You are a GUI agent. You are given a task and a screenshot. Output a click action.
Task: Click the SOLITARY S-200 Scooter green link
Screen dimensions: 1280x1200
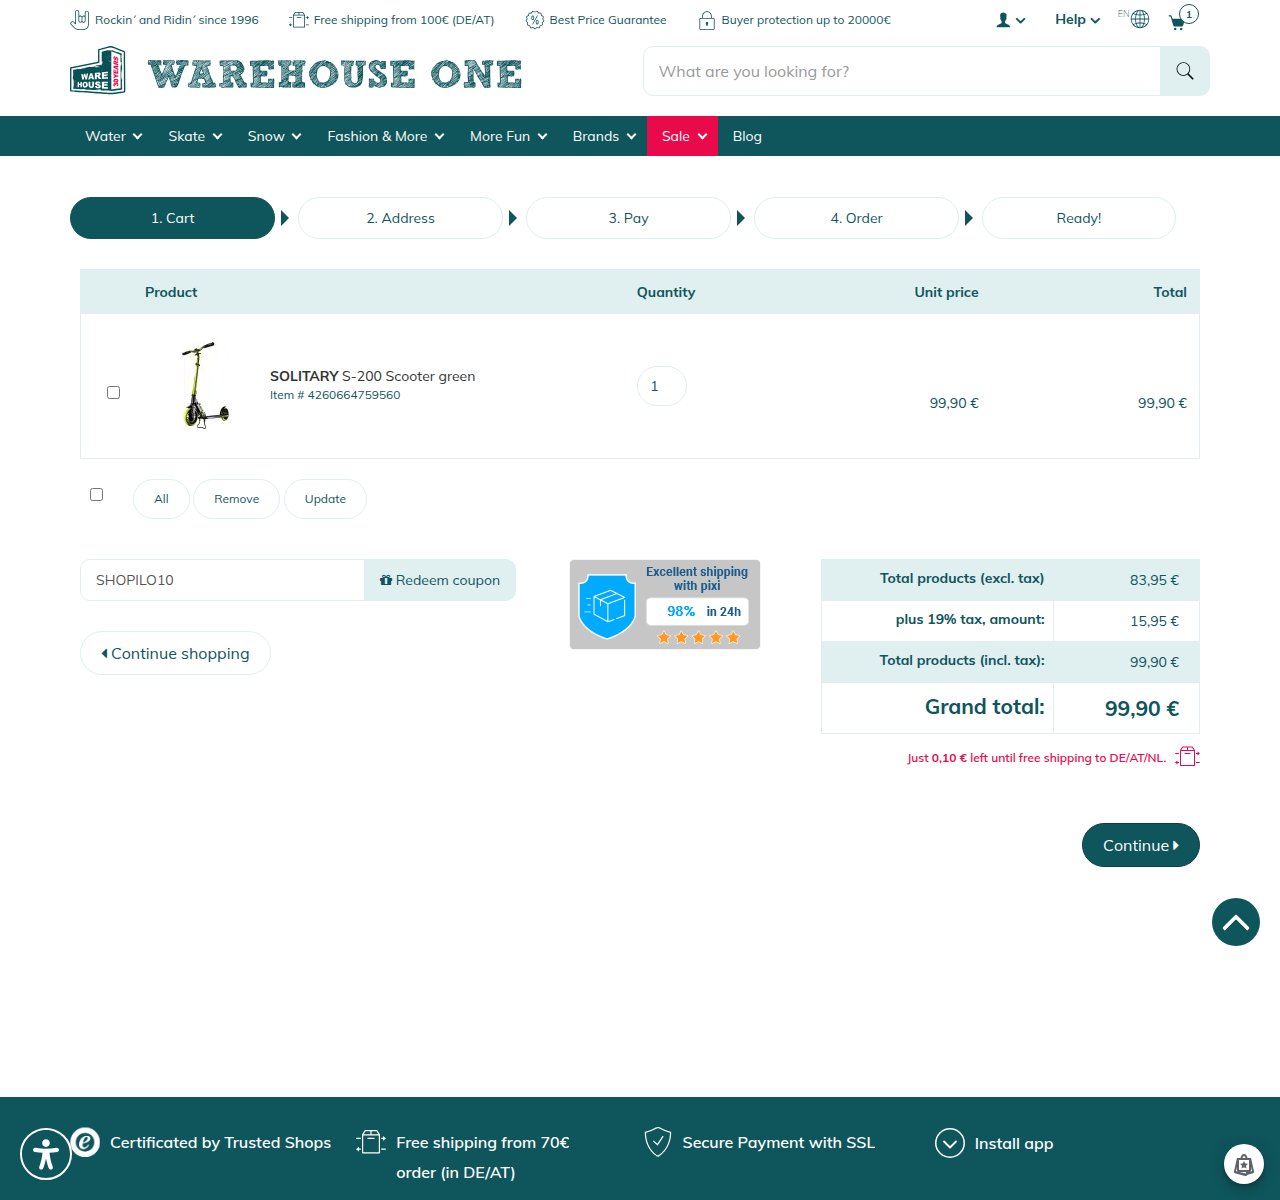372,376
